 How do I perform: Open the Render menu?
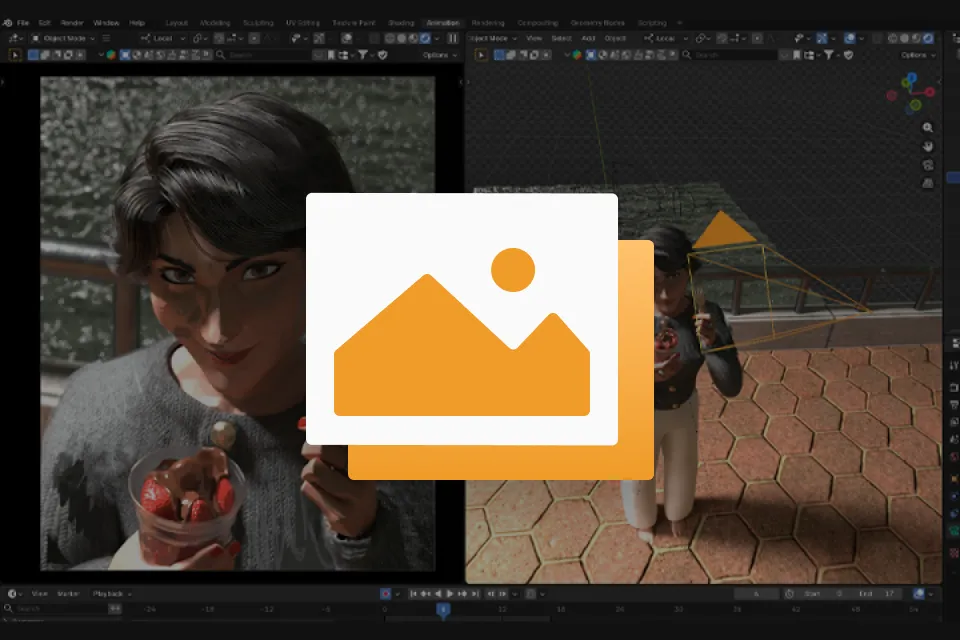[x=72, y=23]
